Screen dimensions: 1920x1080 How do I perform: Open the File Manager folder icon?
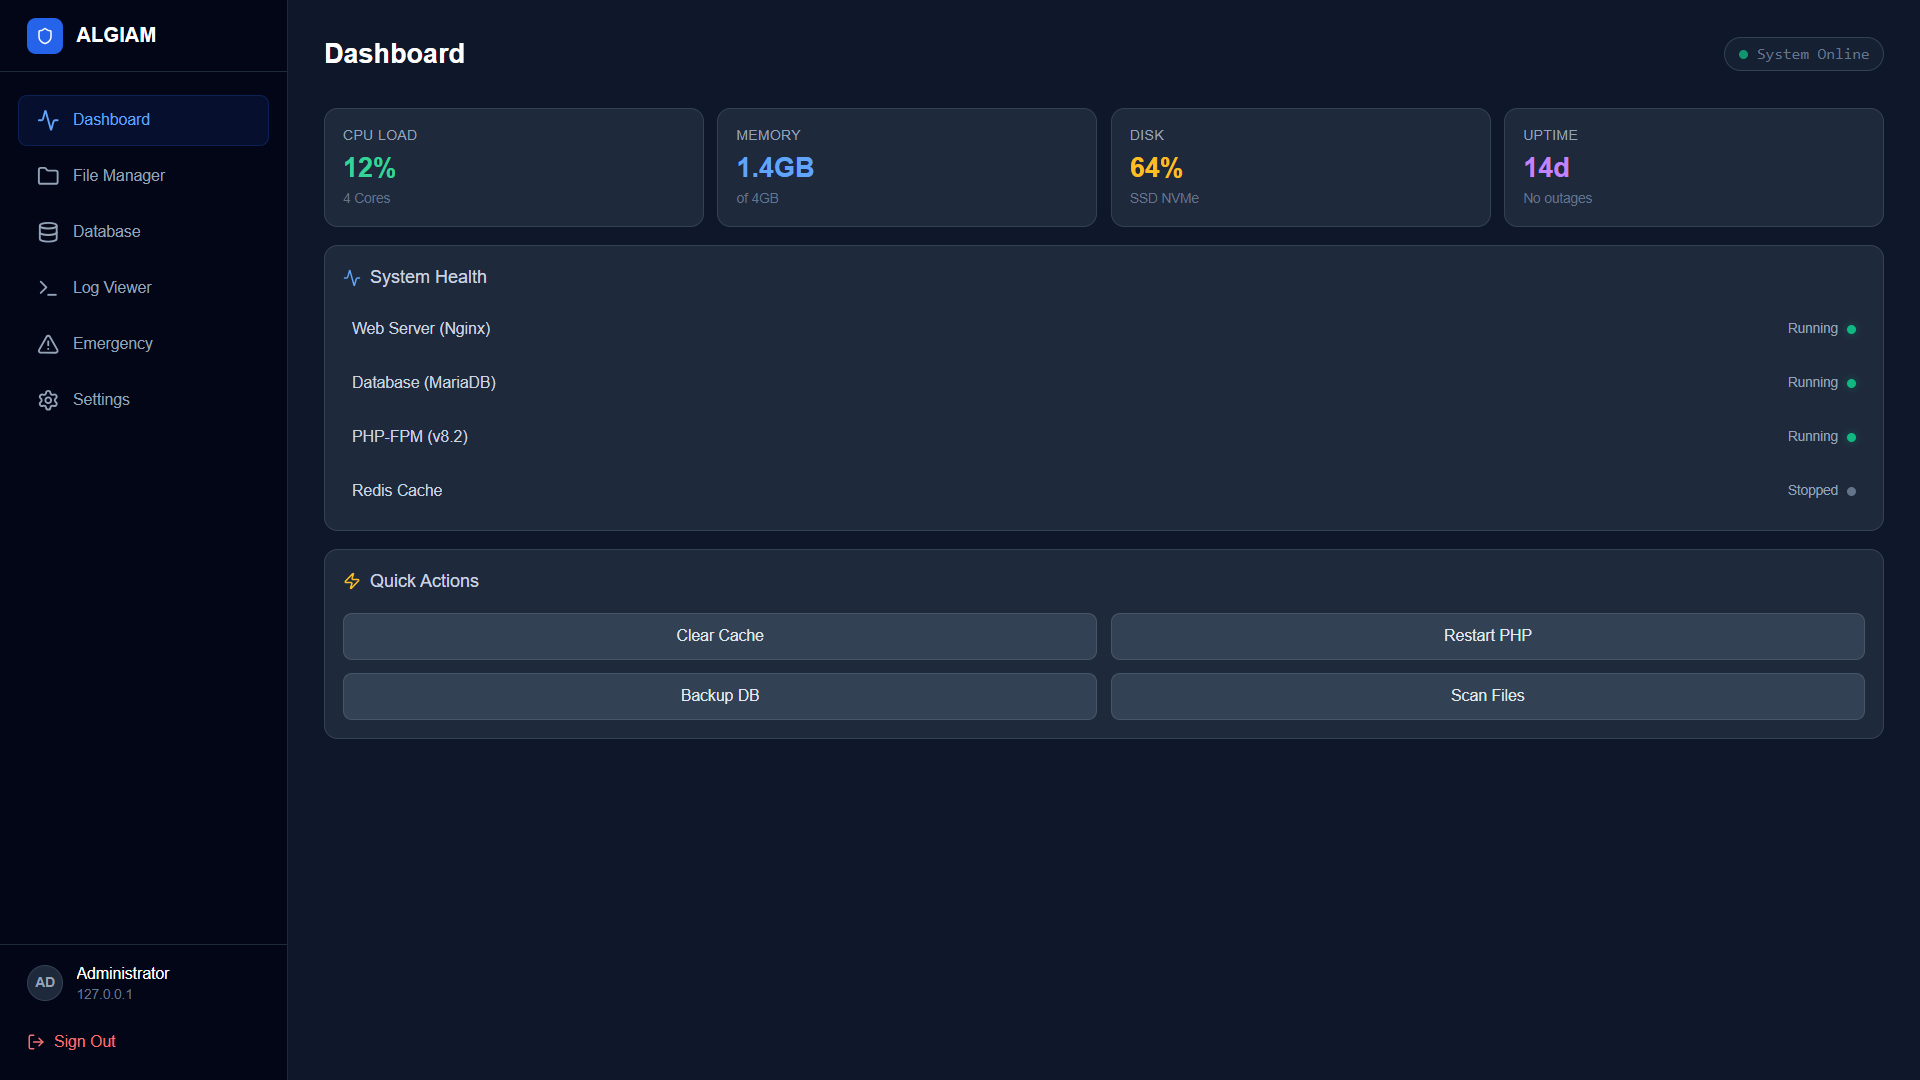(48, 176)
